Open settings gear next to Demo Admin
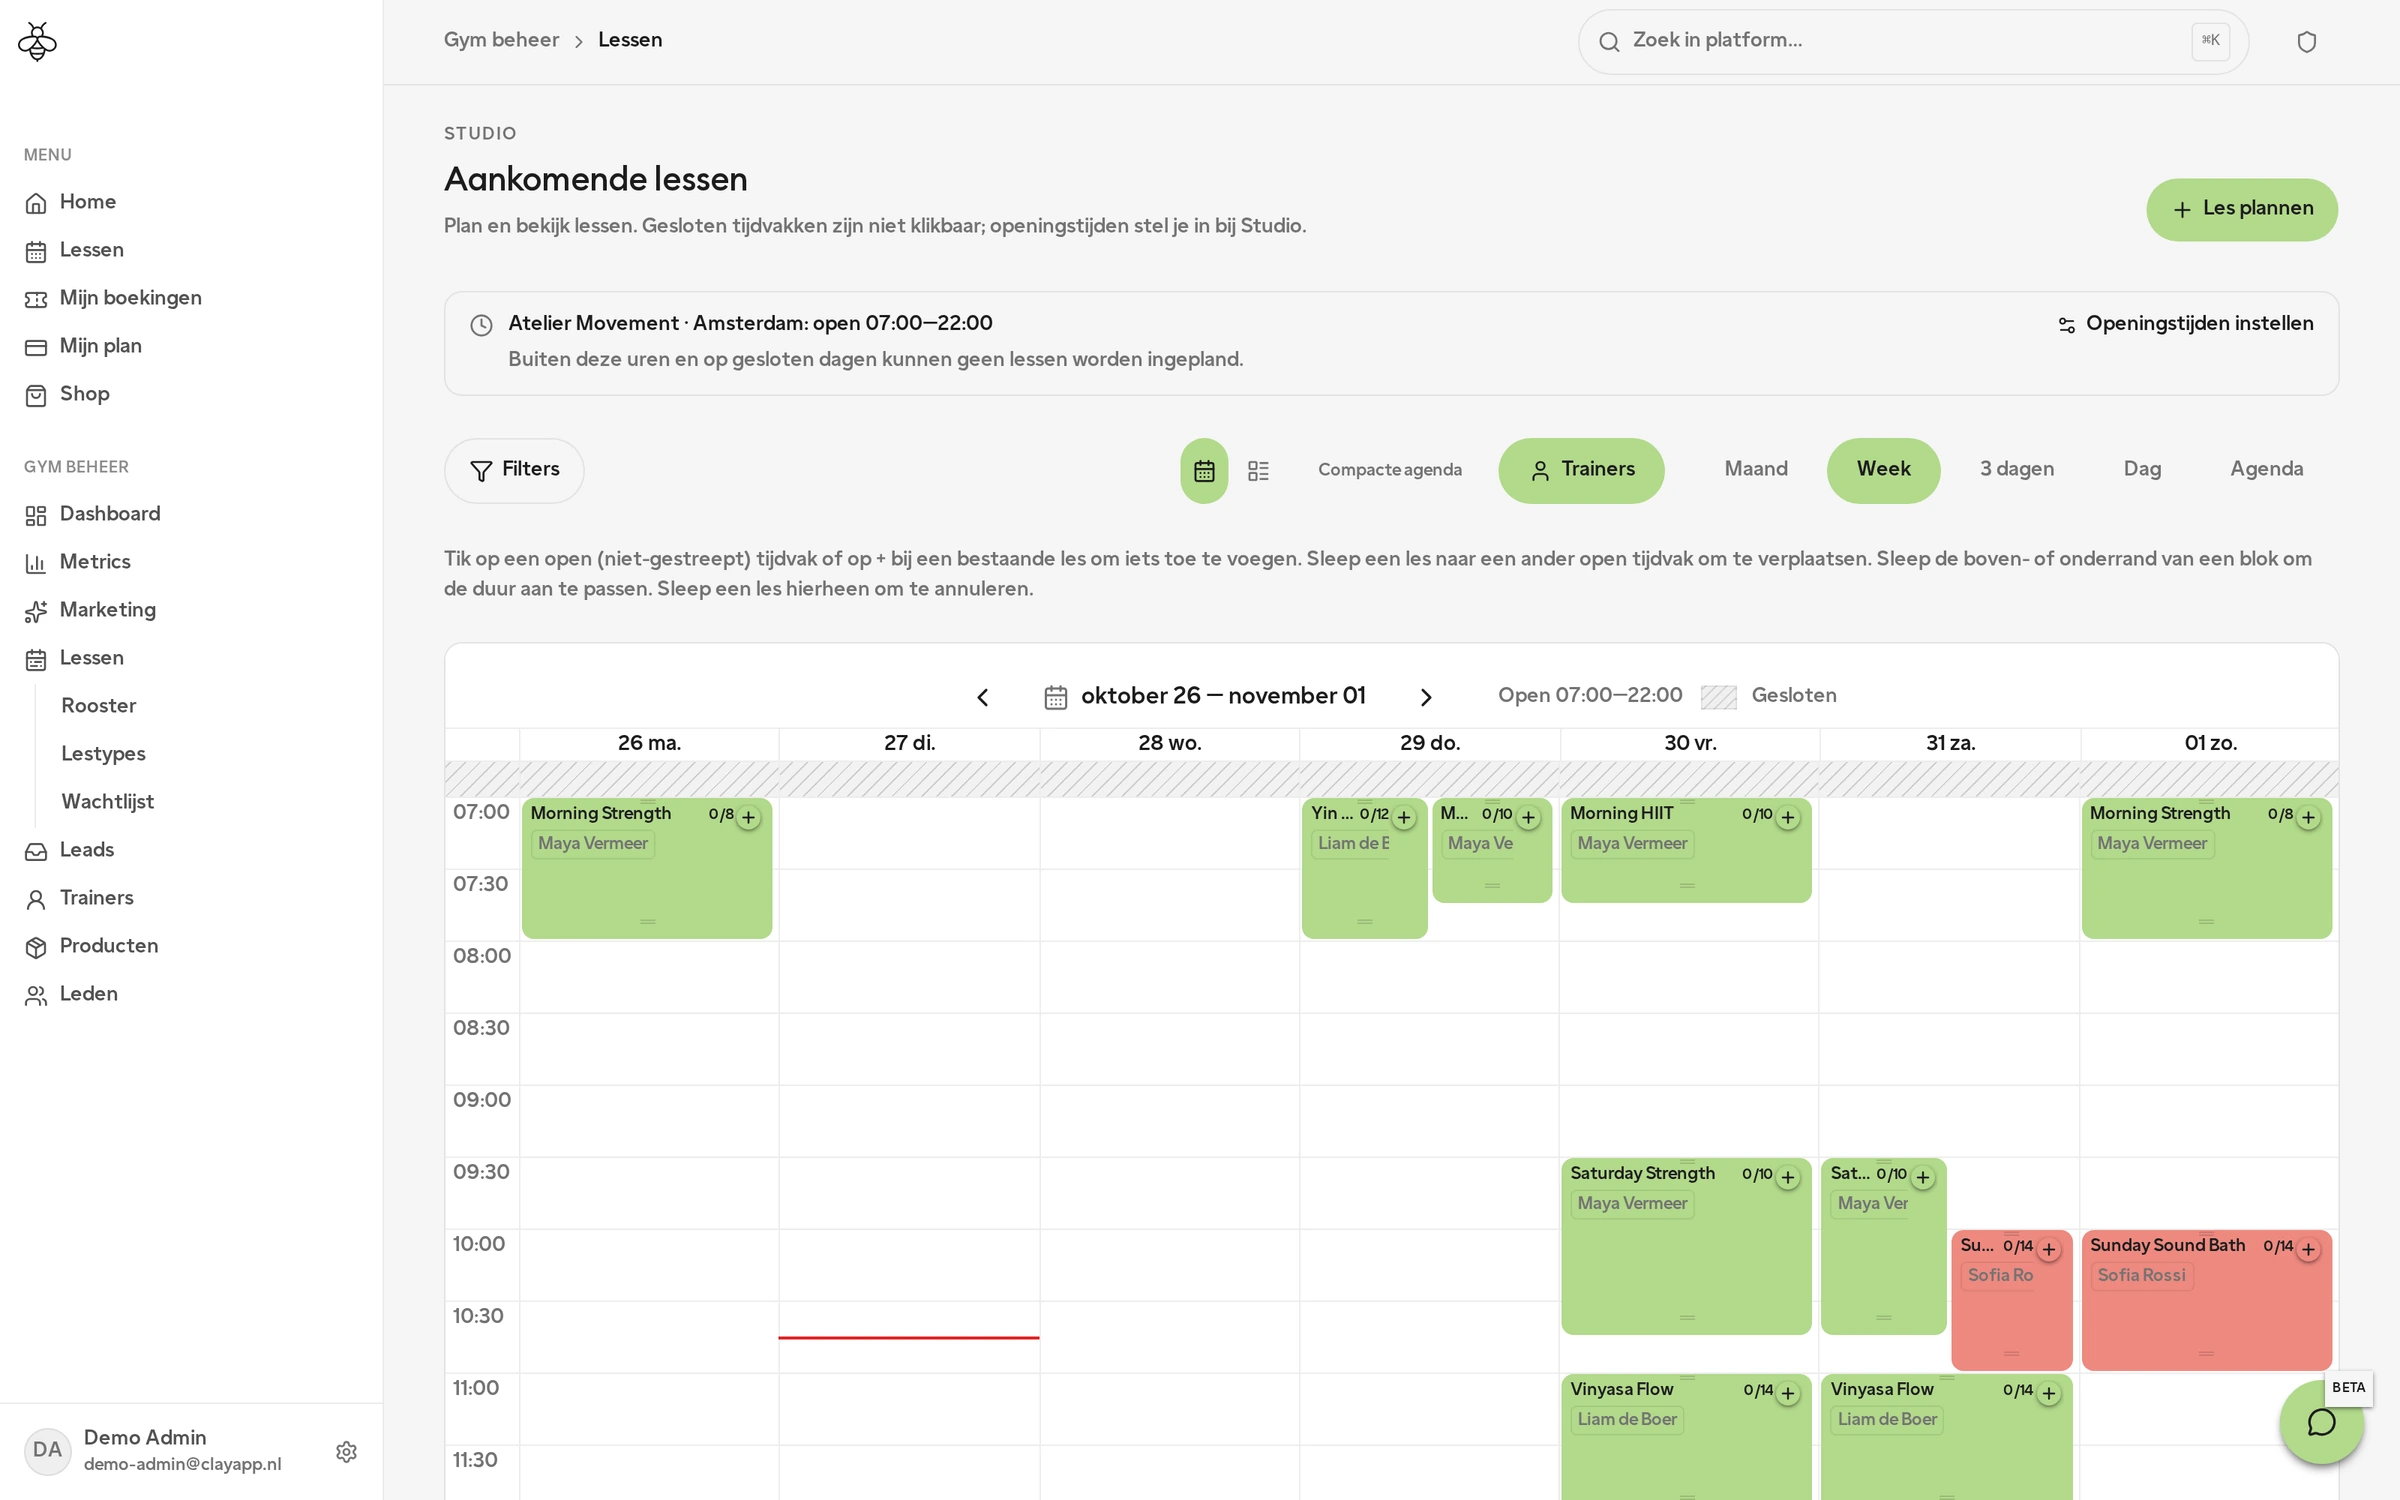The image size is (2400, 1500). click(346, 1451)
